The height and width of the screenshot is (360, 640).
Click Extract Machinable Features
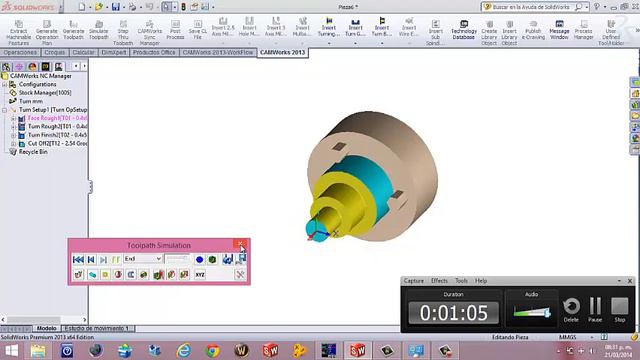coord(18,32)
